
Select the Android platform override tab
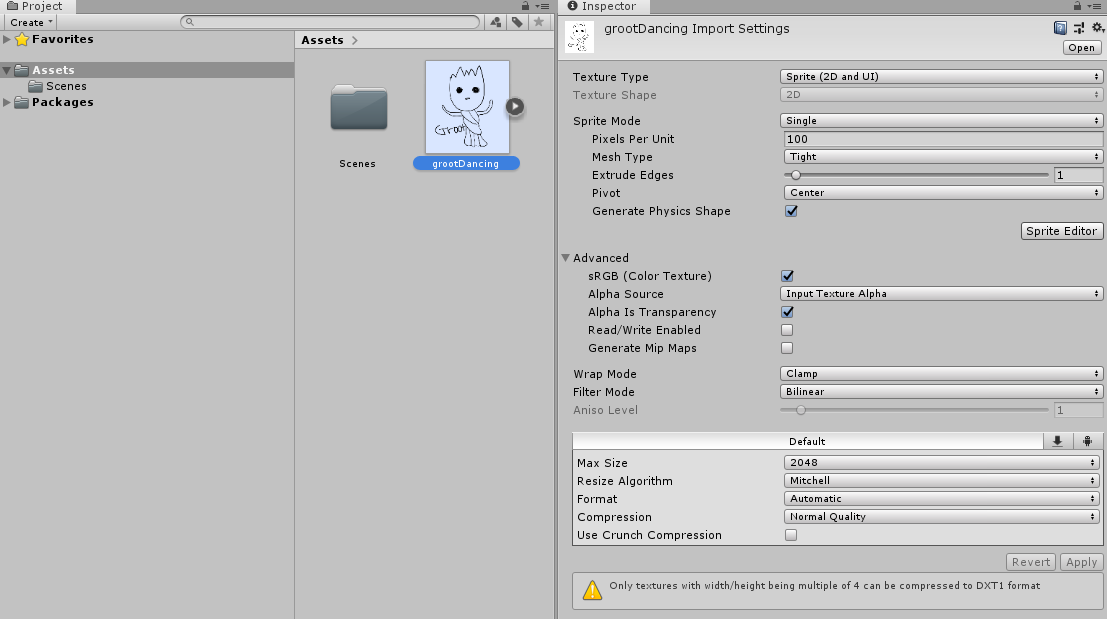point(1087,441)
